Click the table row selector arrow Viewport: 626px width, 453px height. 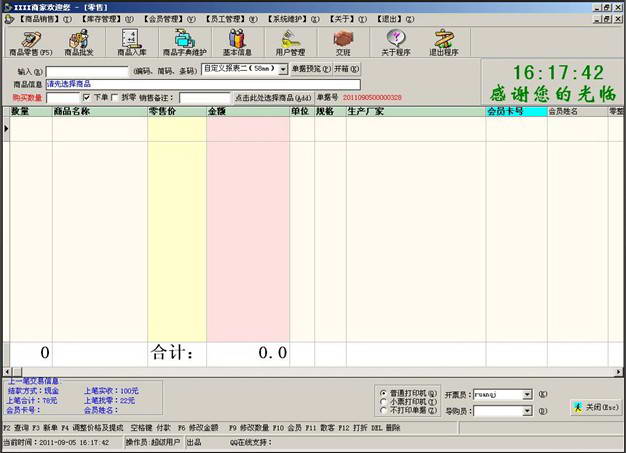(x=6, y=129)
